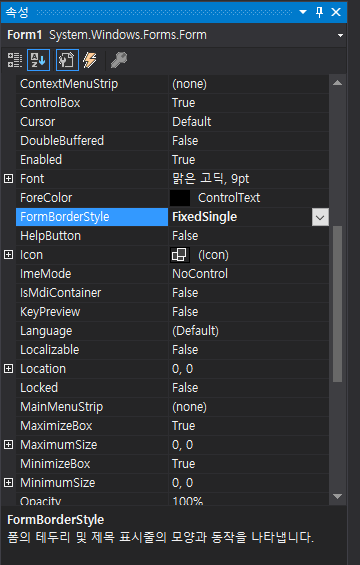Click the vertical scrollbar thumb

coord(338,304)
